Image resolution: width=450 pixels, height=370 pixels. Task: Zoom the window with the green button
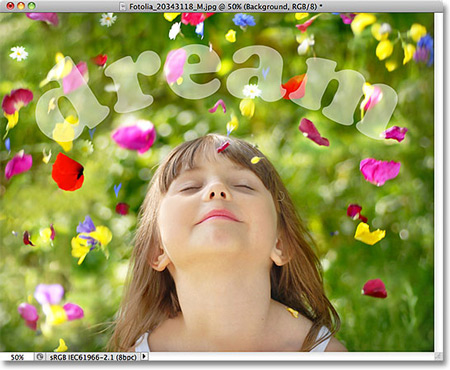(x=32, y=6)
